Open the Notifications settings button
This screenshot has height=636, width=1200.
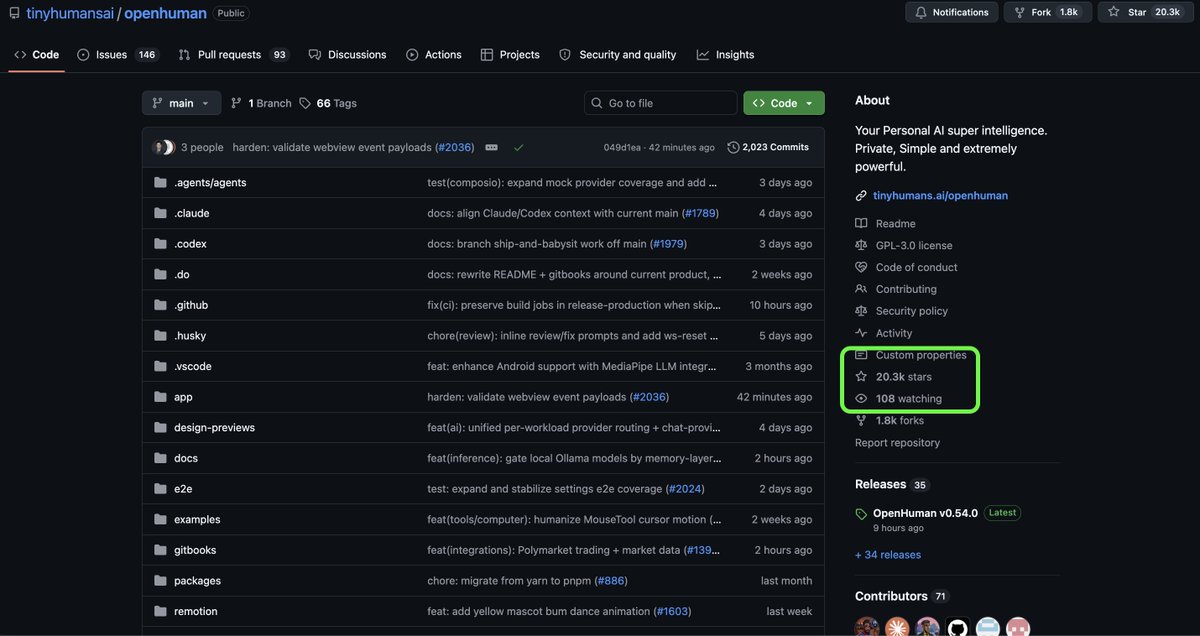(x=950, y=12)
